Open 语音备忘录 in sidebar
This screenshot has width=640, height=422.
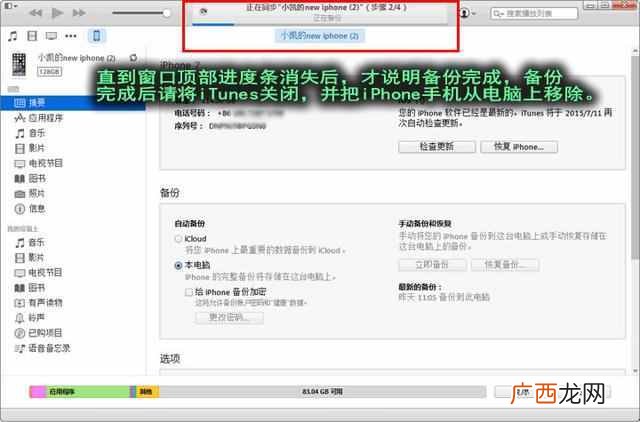[42, 348]
